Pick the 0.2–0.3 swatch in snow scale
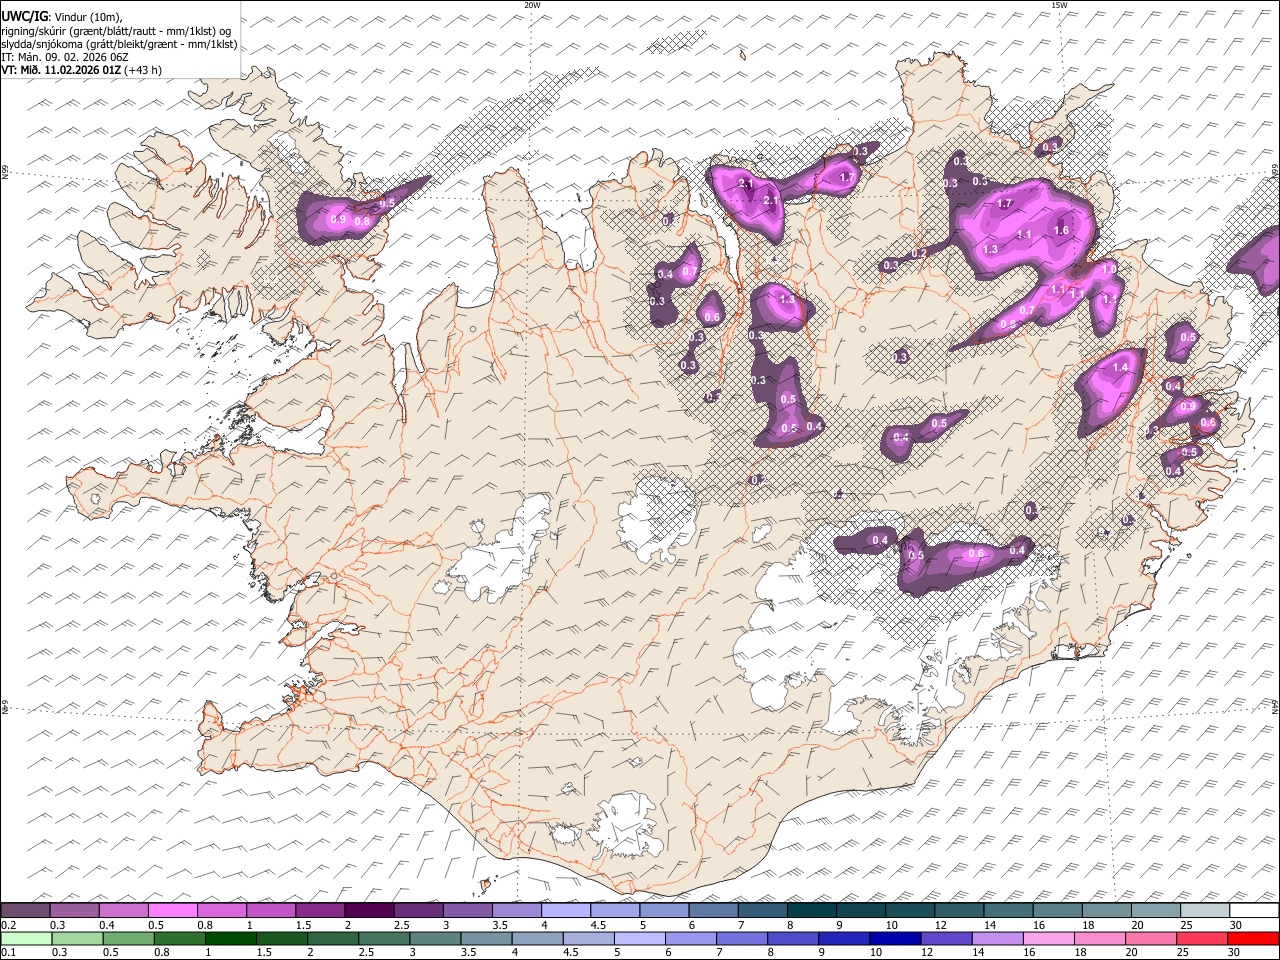 click(26, 910)
